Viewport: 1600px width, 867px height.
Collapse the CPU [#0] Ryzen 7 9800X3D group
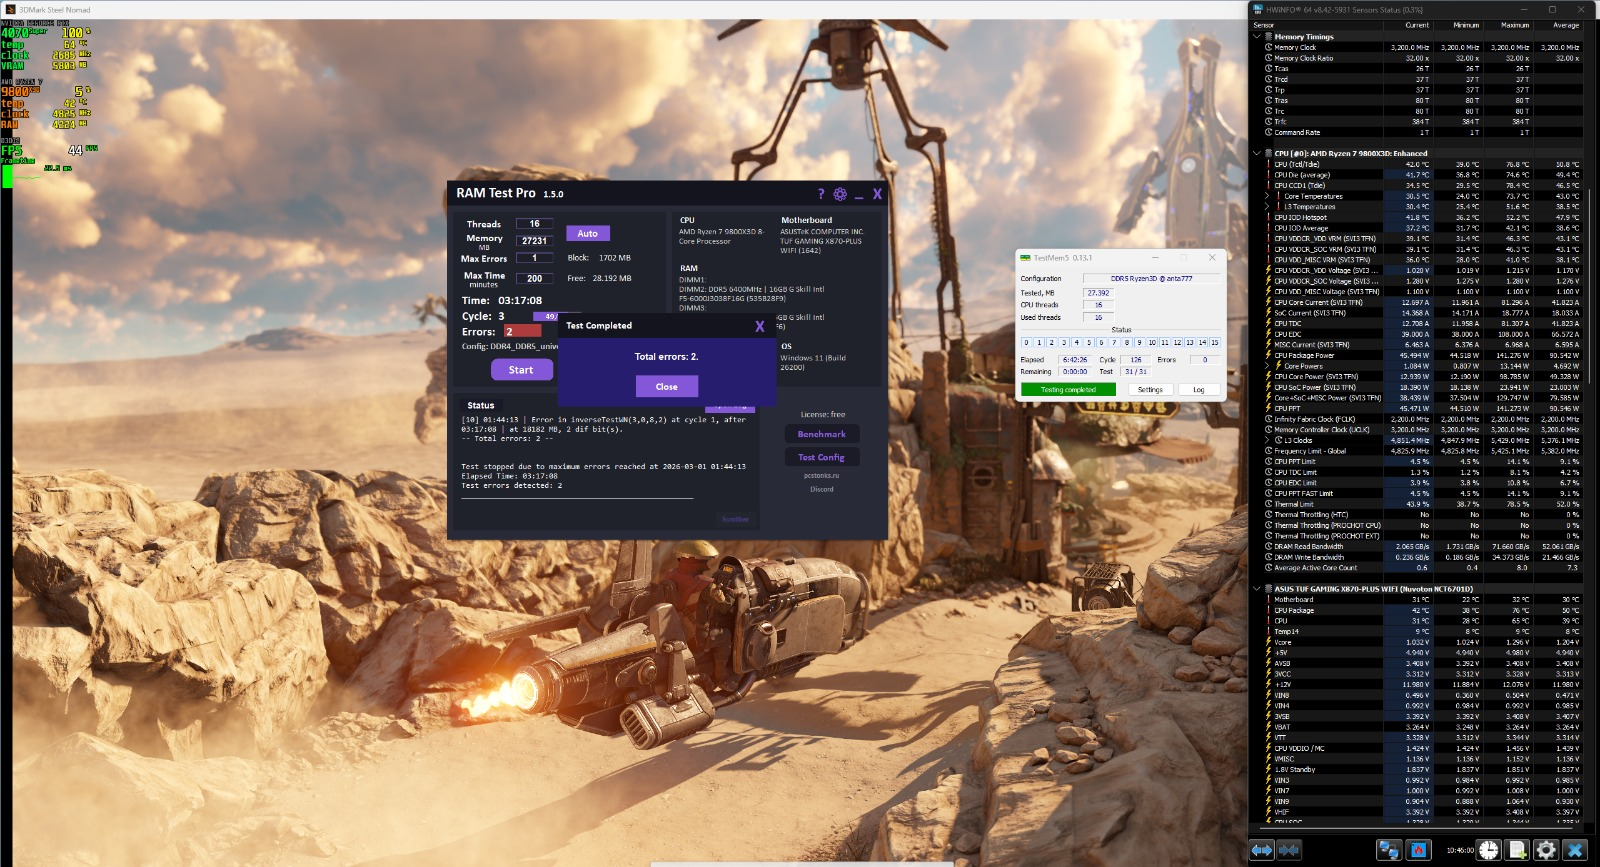coord(1257,154)
